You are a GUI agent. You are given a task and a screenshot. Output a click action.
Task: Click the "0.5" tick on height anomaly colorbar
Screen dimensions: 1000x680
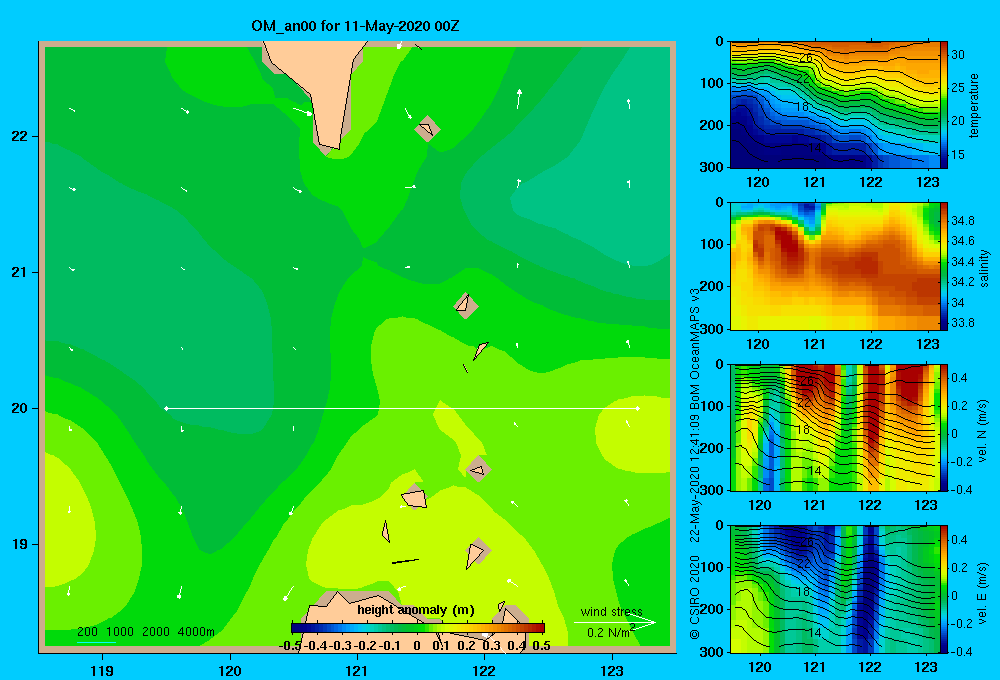pos(541,646)
